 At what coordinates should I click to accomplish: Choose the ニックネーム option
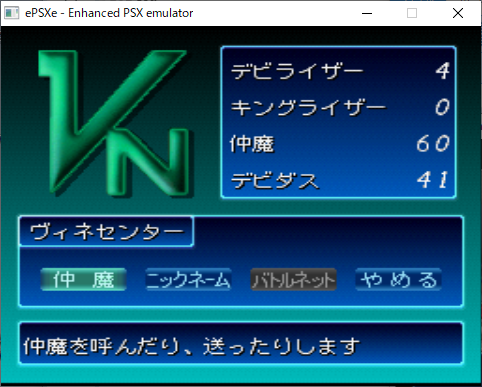188,279
